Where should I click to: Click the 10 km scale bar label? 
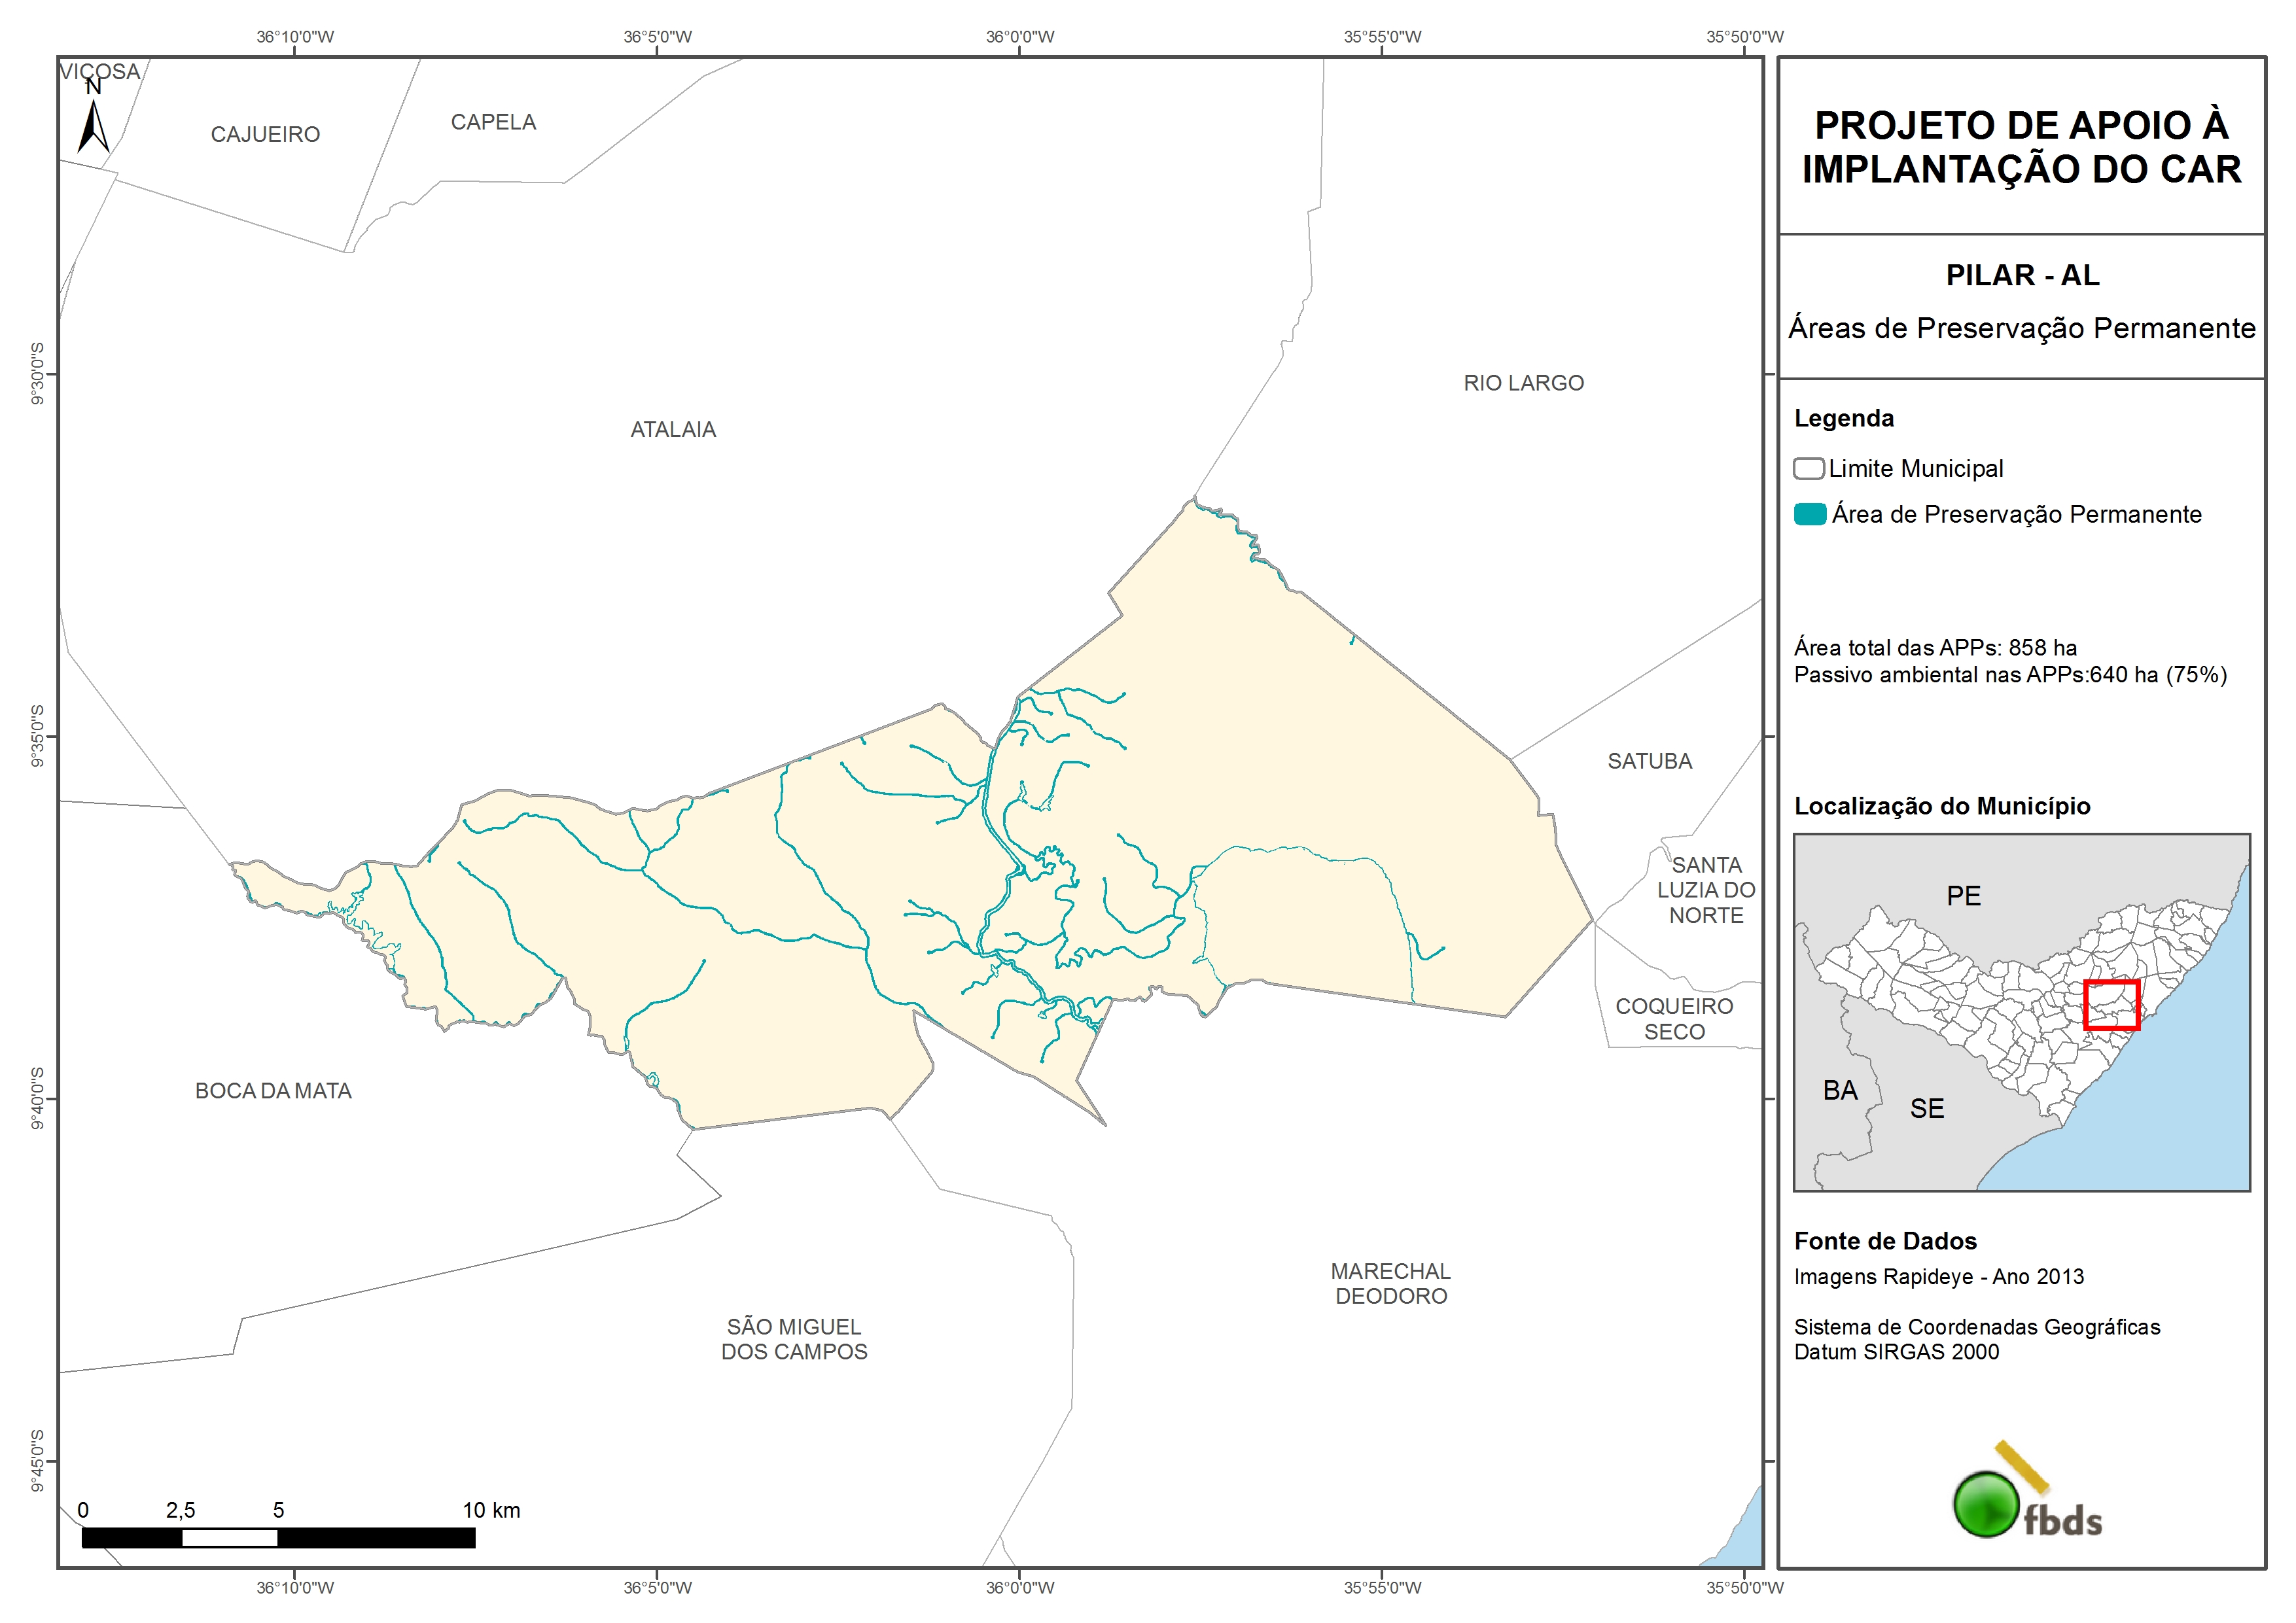pyautogui.click(x=491, y=1510)
